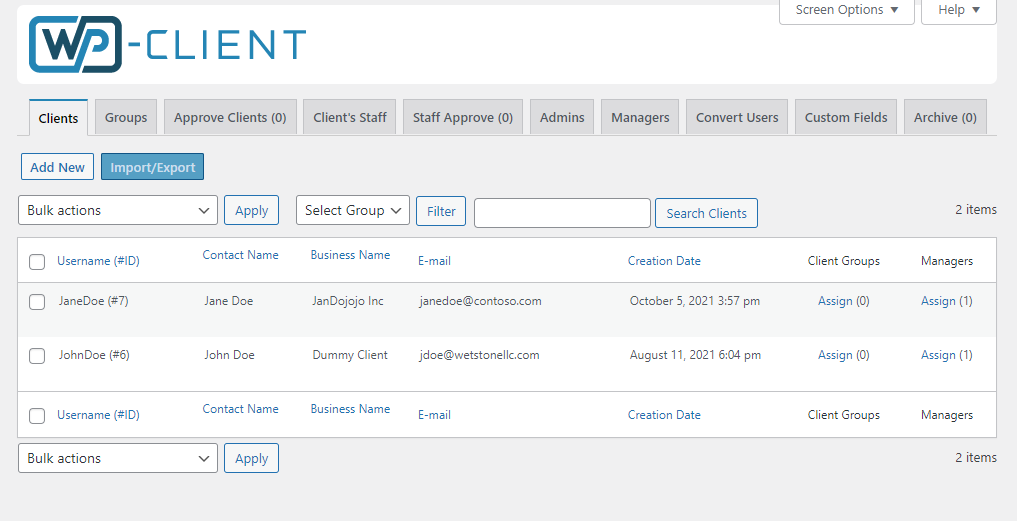Open the bottom Bulk actions dropdown
This screenshot has width=1017, height=521.
point(118,458)
